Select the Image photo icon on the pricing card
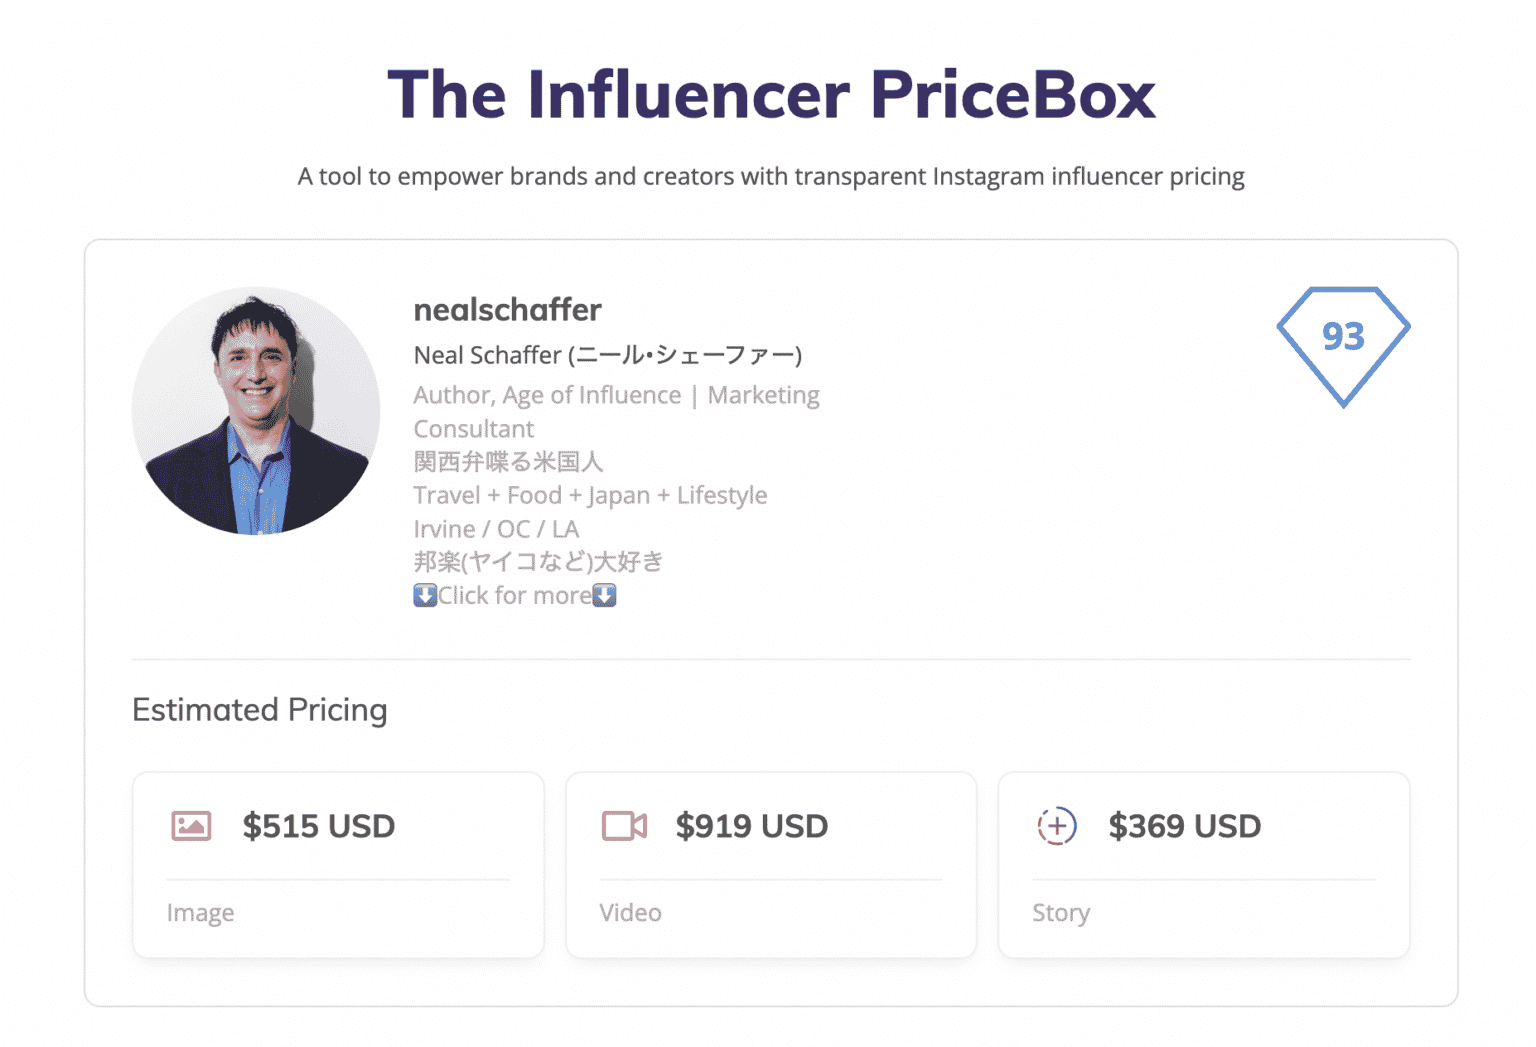 [191, 826]
